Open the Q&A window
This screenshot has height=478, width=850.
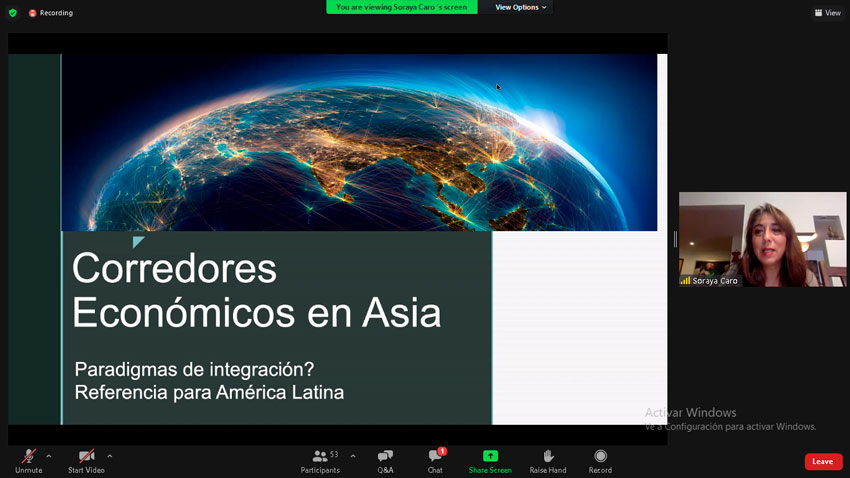pyautogui.click(x=385, y=460)
